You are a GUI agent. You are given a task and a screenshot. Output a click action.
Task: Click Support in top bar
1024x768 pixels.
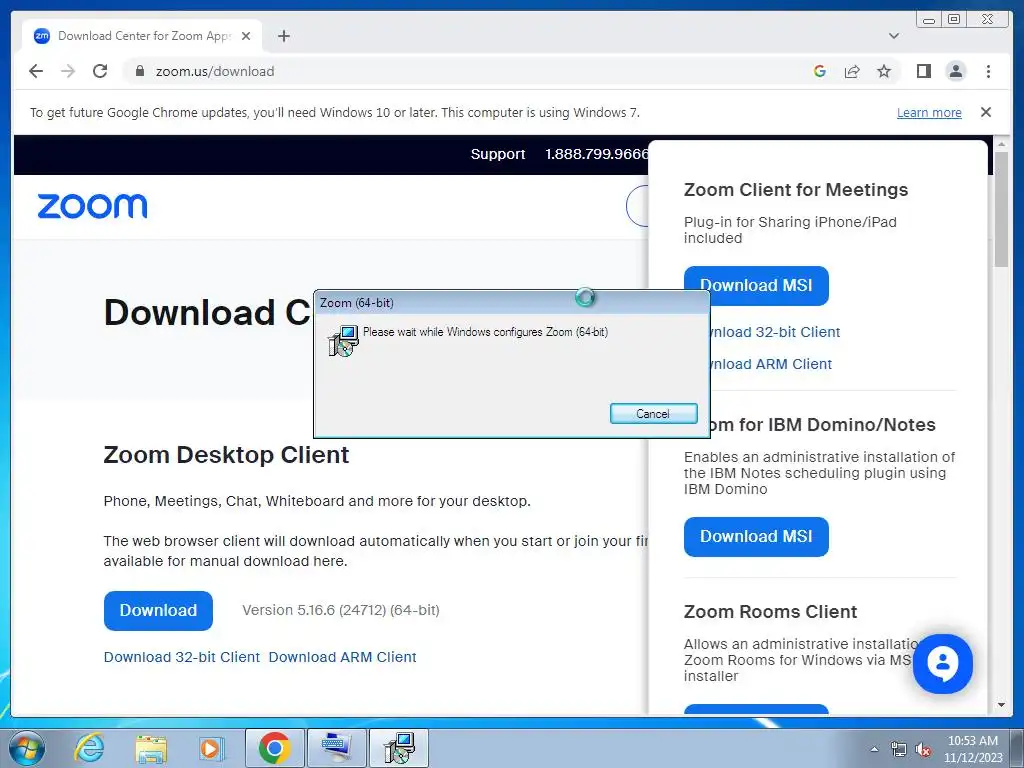tap(498, 154)
